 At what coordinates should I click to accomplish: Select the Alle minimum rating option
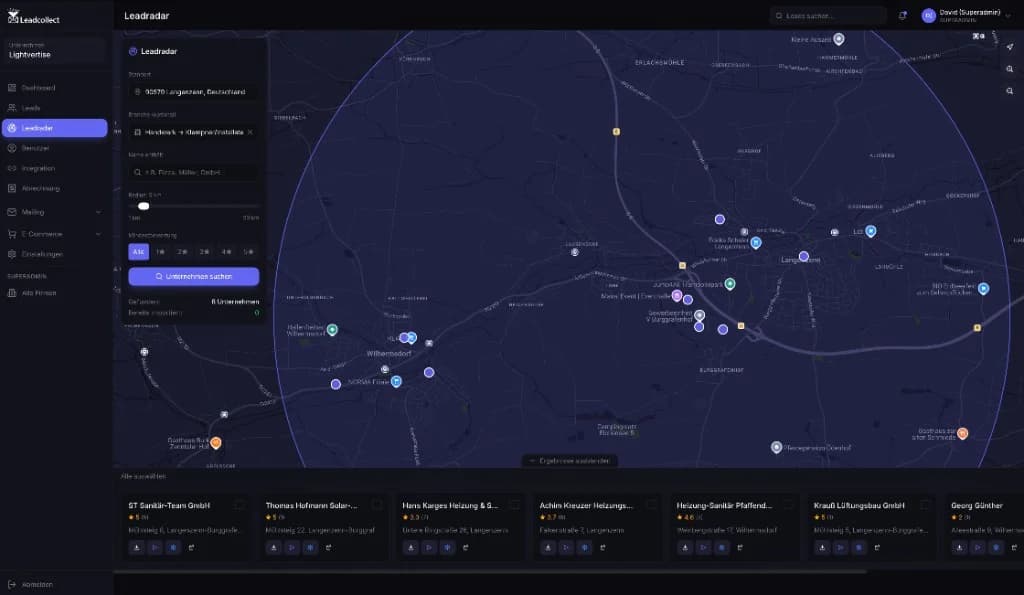(x=138, y=251)
